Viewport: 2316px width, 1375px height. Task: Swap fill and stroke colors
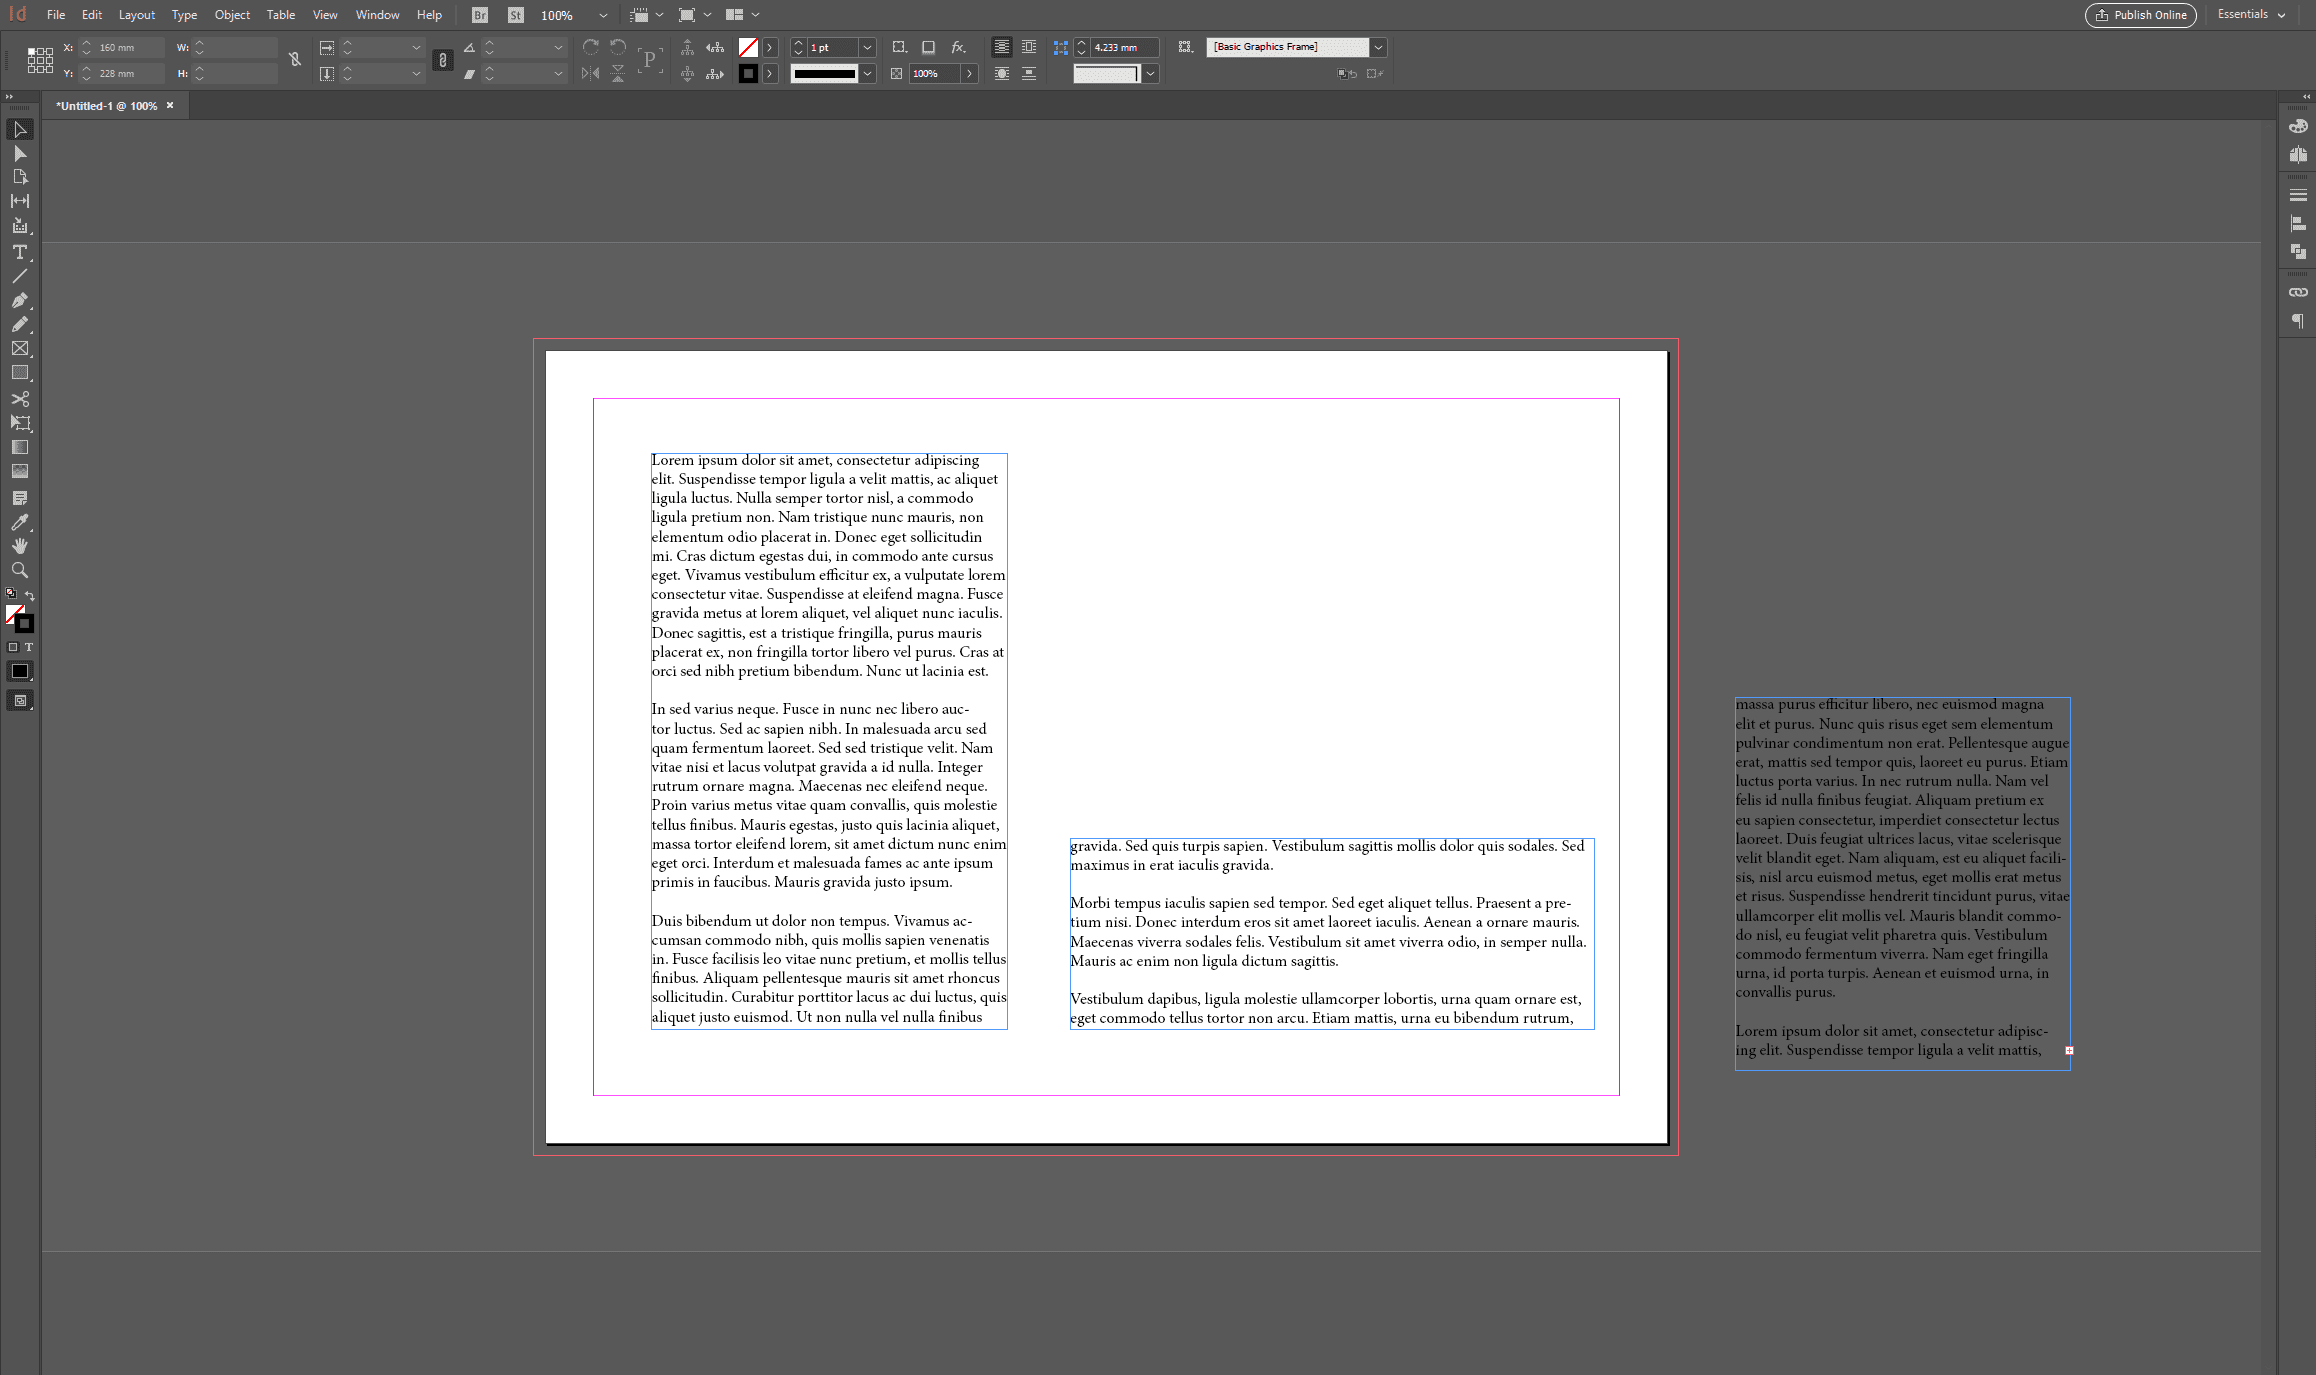[x=31, y=595]
